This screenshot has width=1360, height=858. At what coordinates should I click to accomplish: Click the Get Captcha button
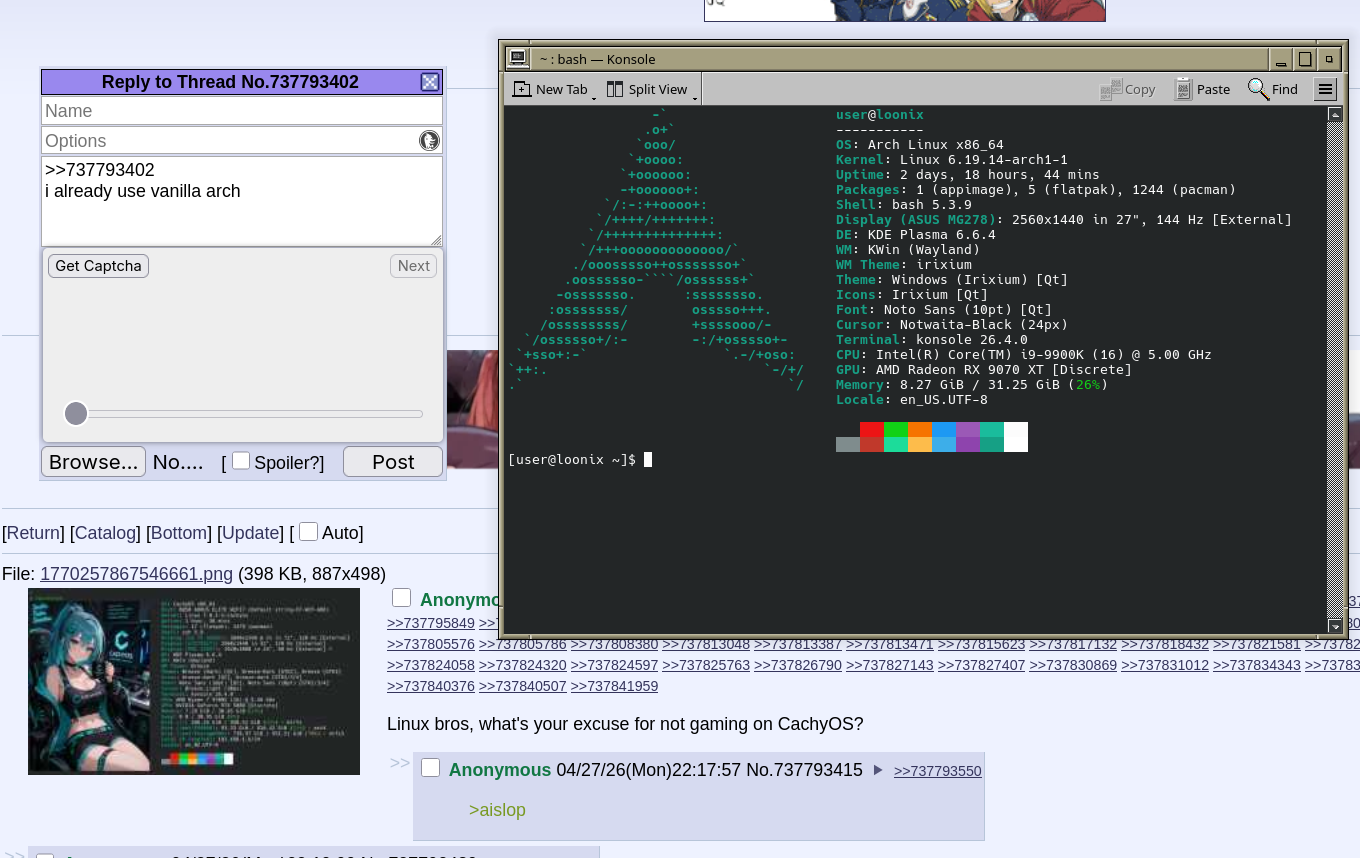tap(98, 266)
